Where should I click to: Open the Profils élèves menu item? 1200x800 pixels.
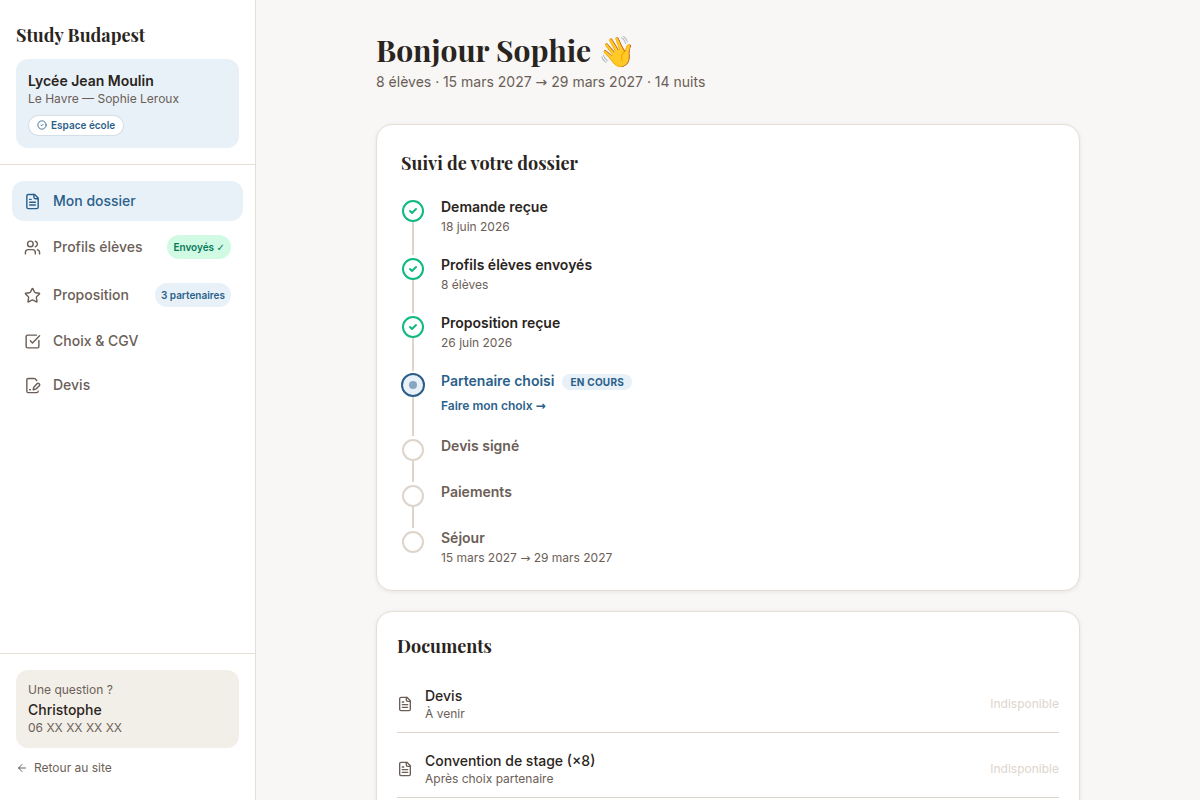tap(127, 247)
